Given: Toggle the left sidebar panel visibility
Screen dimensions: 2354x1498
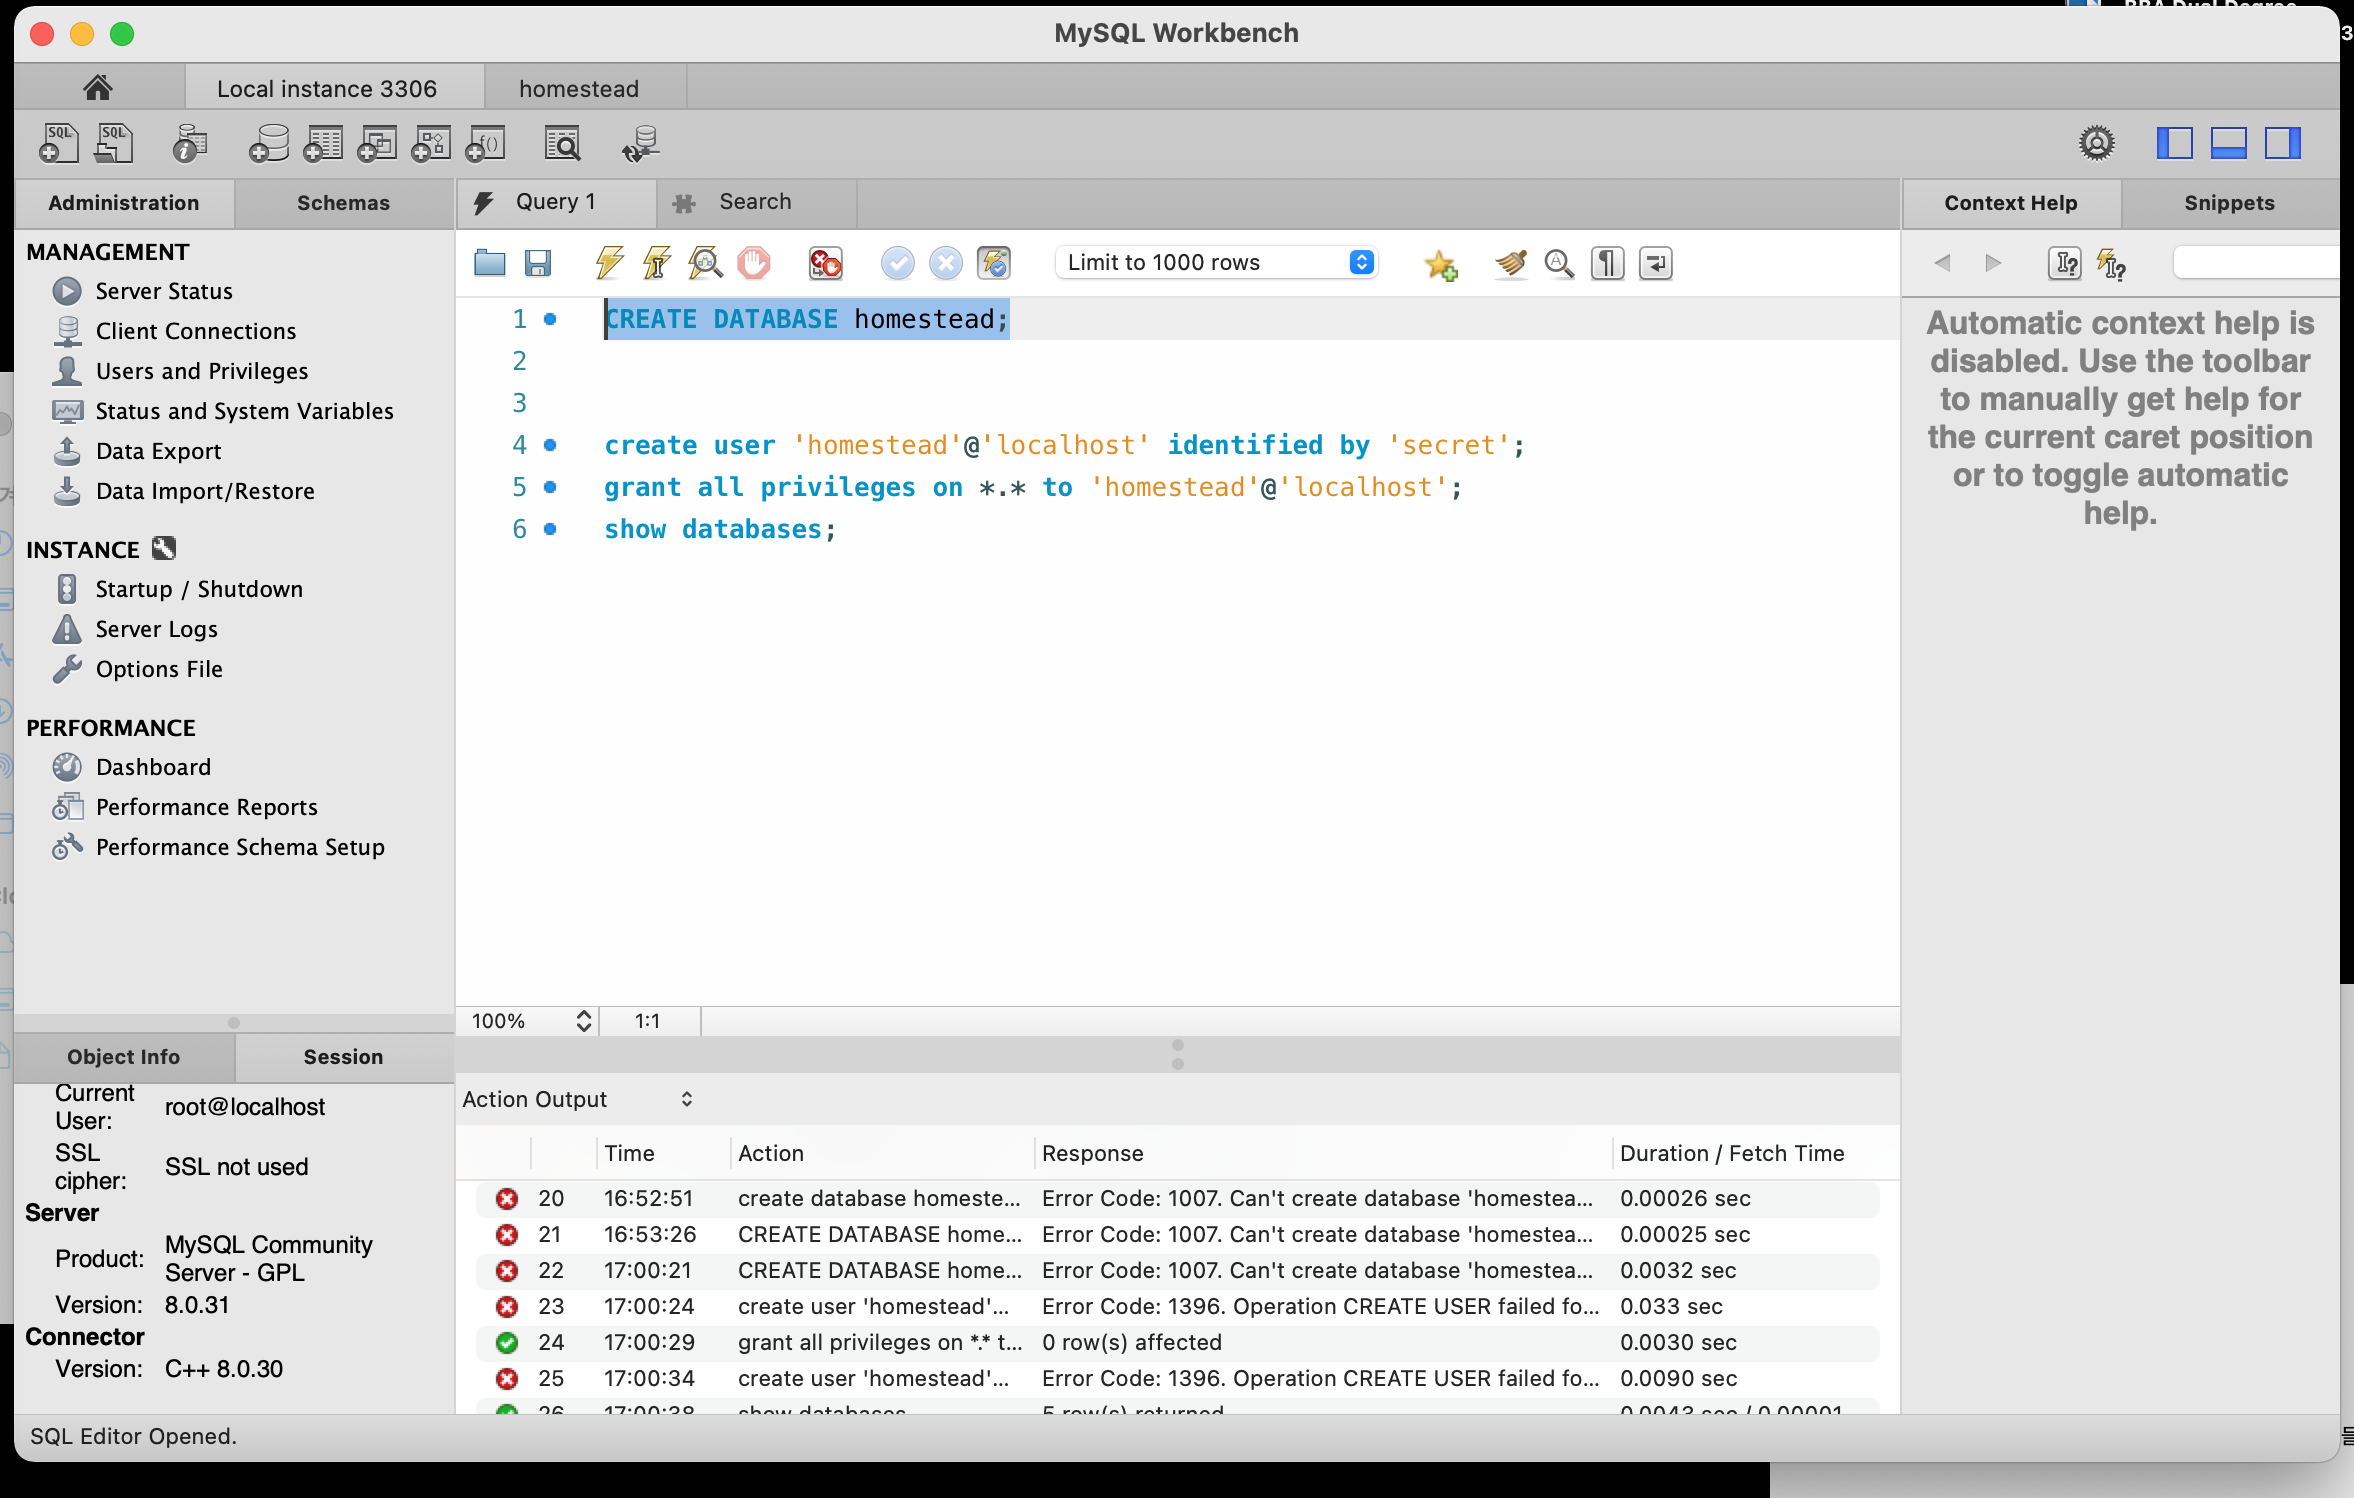Looking at the screenshot, I should pyautogui.click(x=2174, y=144).
